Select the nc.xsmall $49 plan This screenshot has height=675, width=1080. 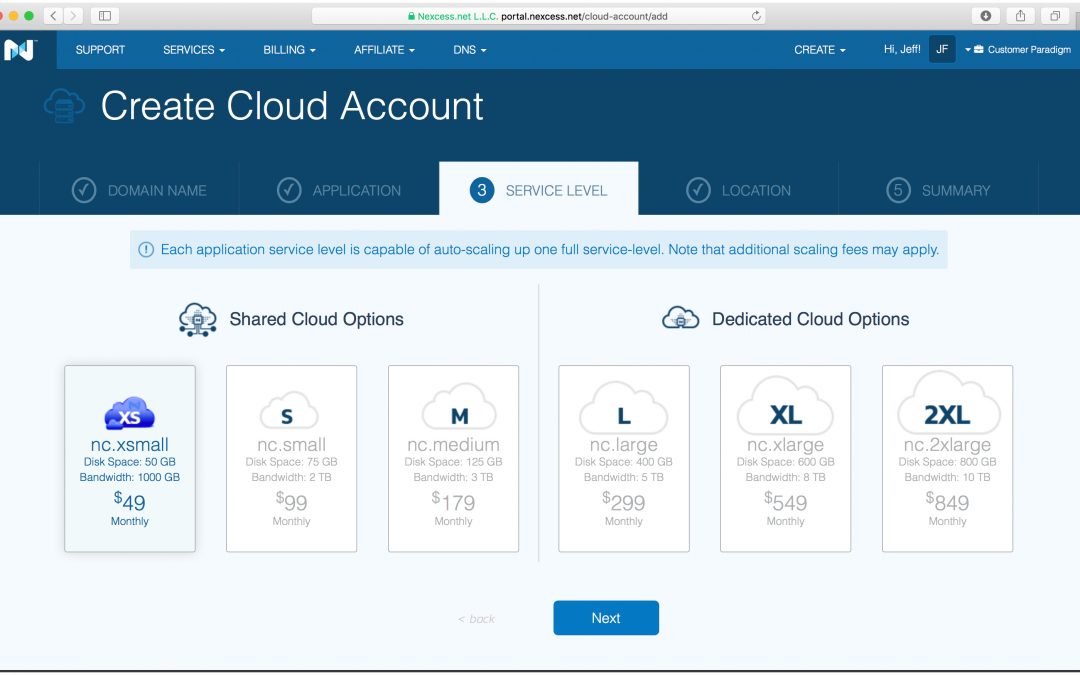tap(130, 458)
